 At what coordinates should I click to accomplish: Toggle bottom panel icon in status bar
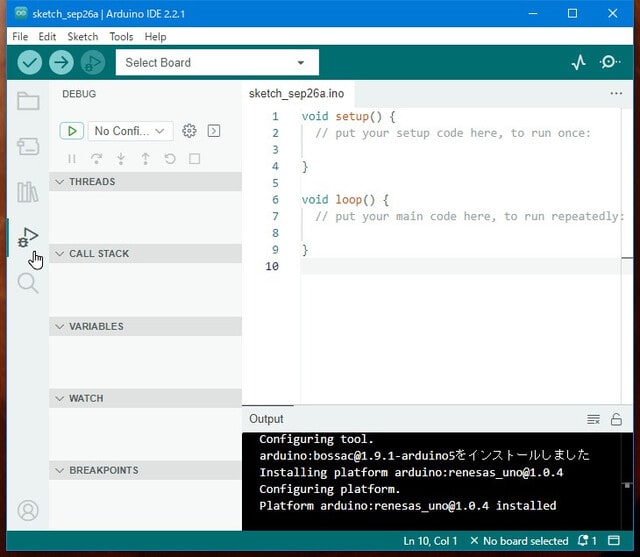tap(614, 541)
